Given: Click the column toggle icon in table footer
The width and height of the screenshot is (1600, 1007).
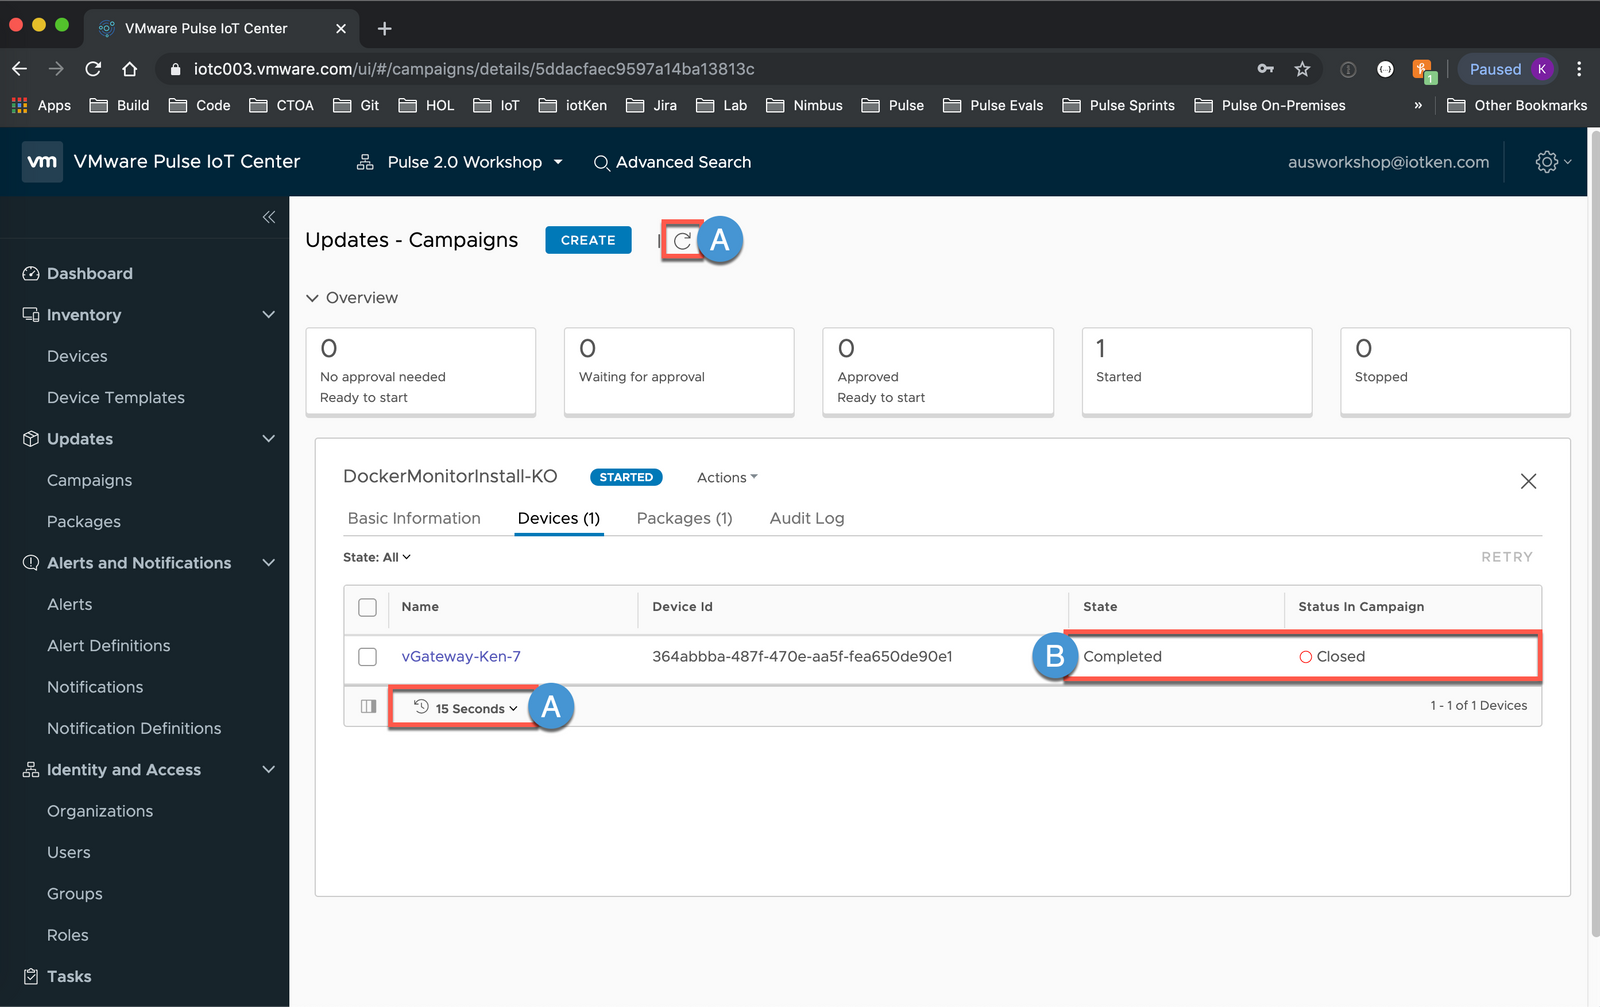Looking at the screenshot, I should click(368, 707).
